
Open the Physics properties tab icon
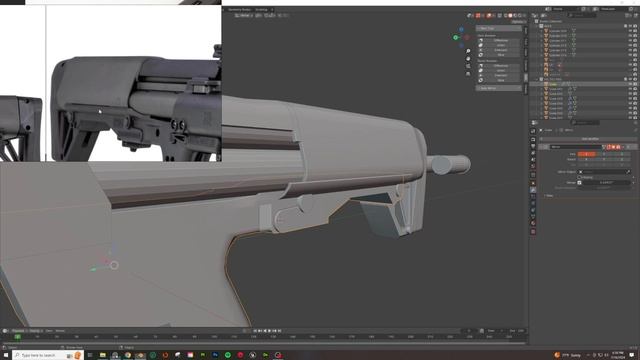pyautogui.click(x=533, y=203)
